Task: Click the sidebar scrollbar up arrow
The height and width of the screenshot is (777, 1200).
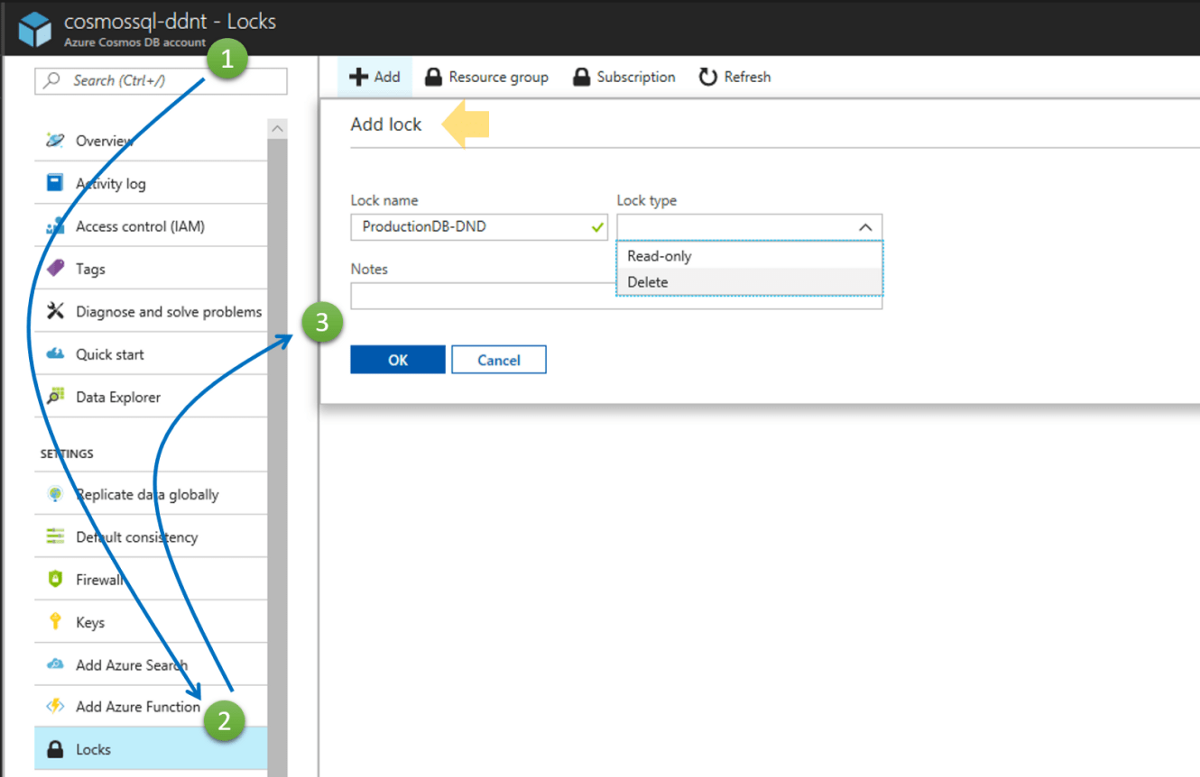Action: coord(277,127)
